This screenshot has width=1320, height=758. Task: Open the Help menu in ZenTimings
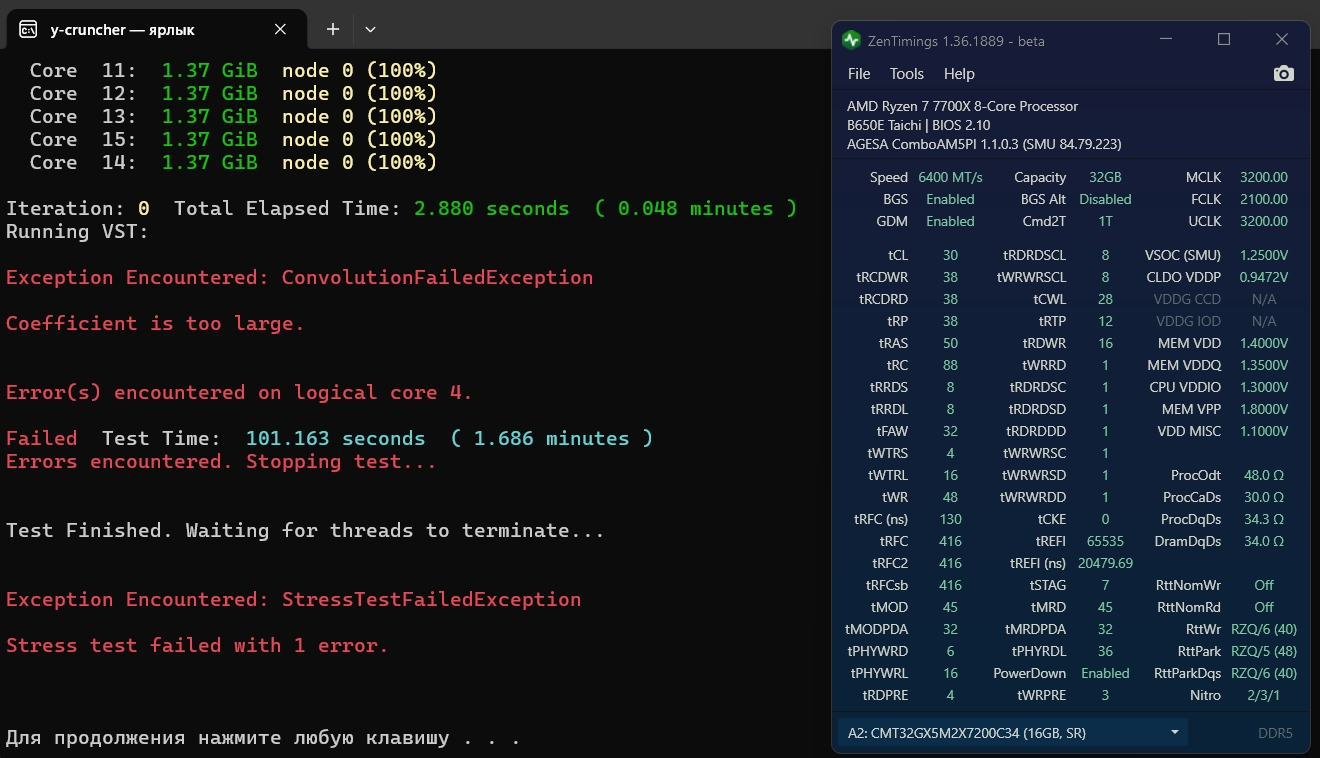[x=958, y=74]
